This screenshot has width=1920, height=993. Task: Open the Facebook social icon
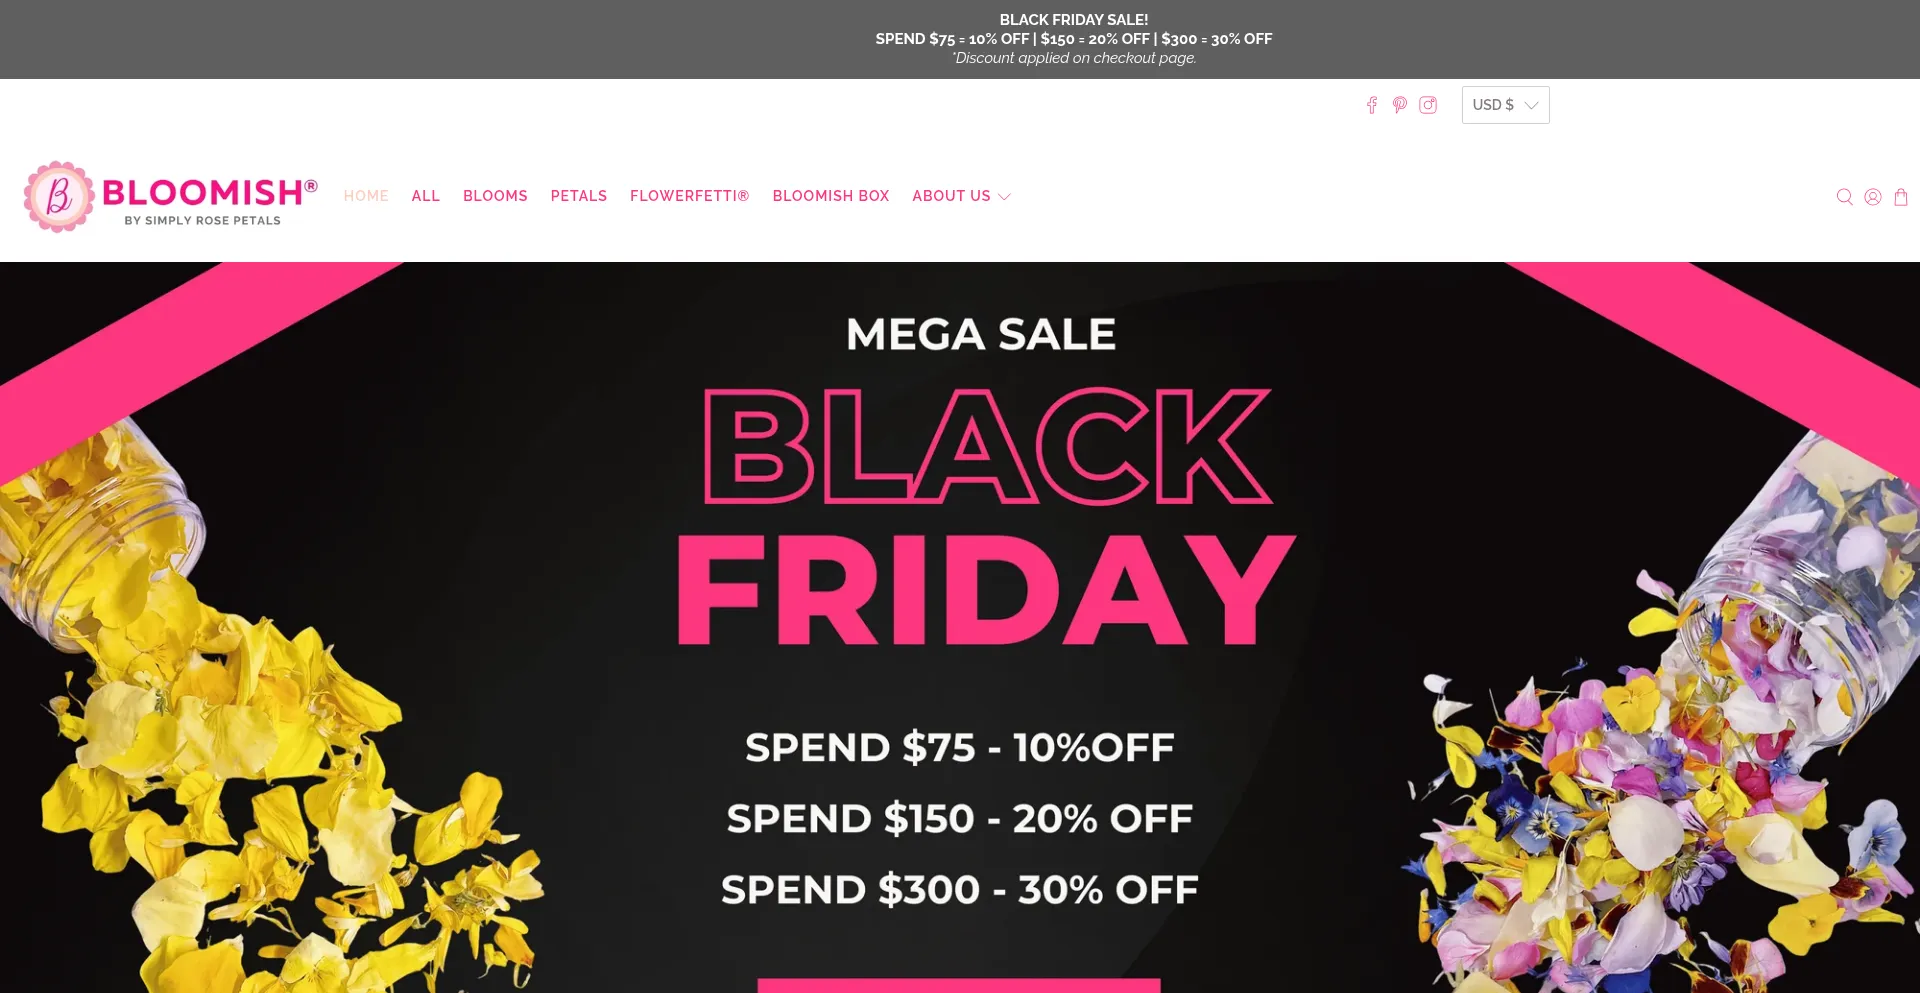click(x=1372, y=105)
